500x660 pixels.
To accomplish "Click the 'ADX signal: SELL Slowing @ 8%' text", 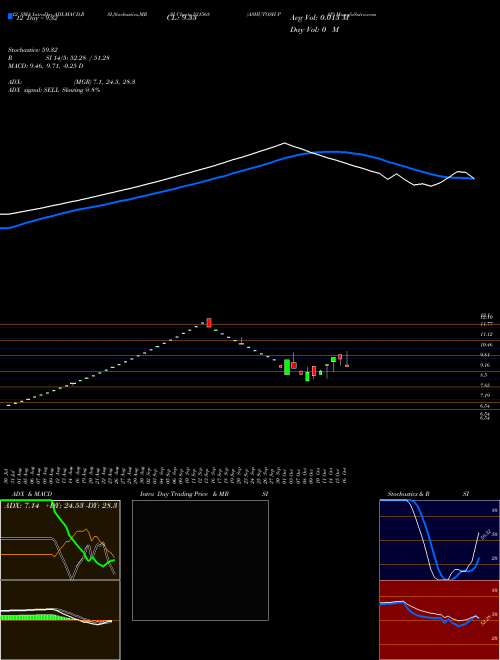I will [x=54, y=90].
